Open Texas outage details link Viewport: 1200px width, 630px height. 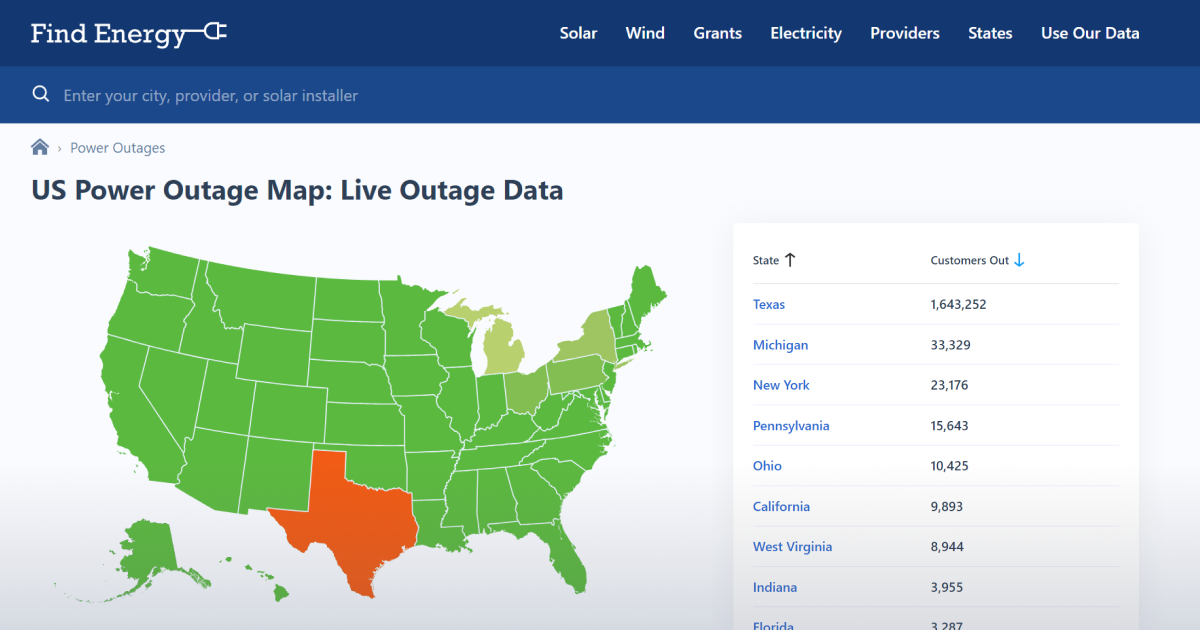[x=769, y=304]
